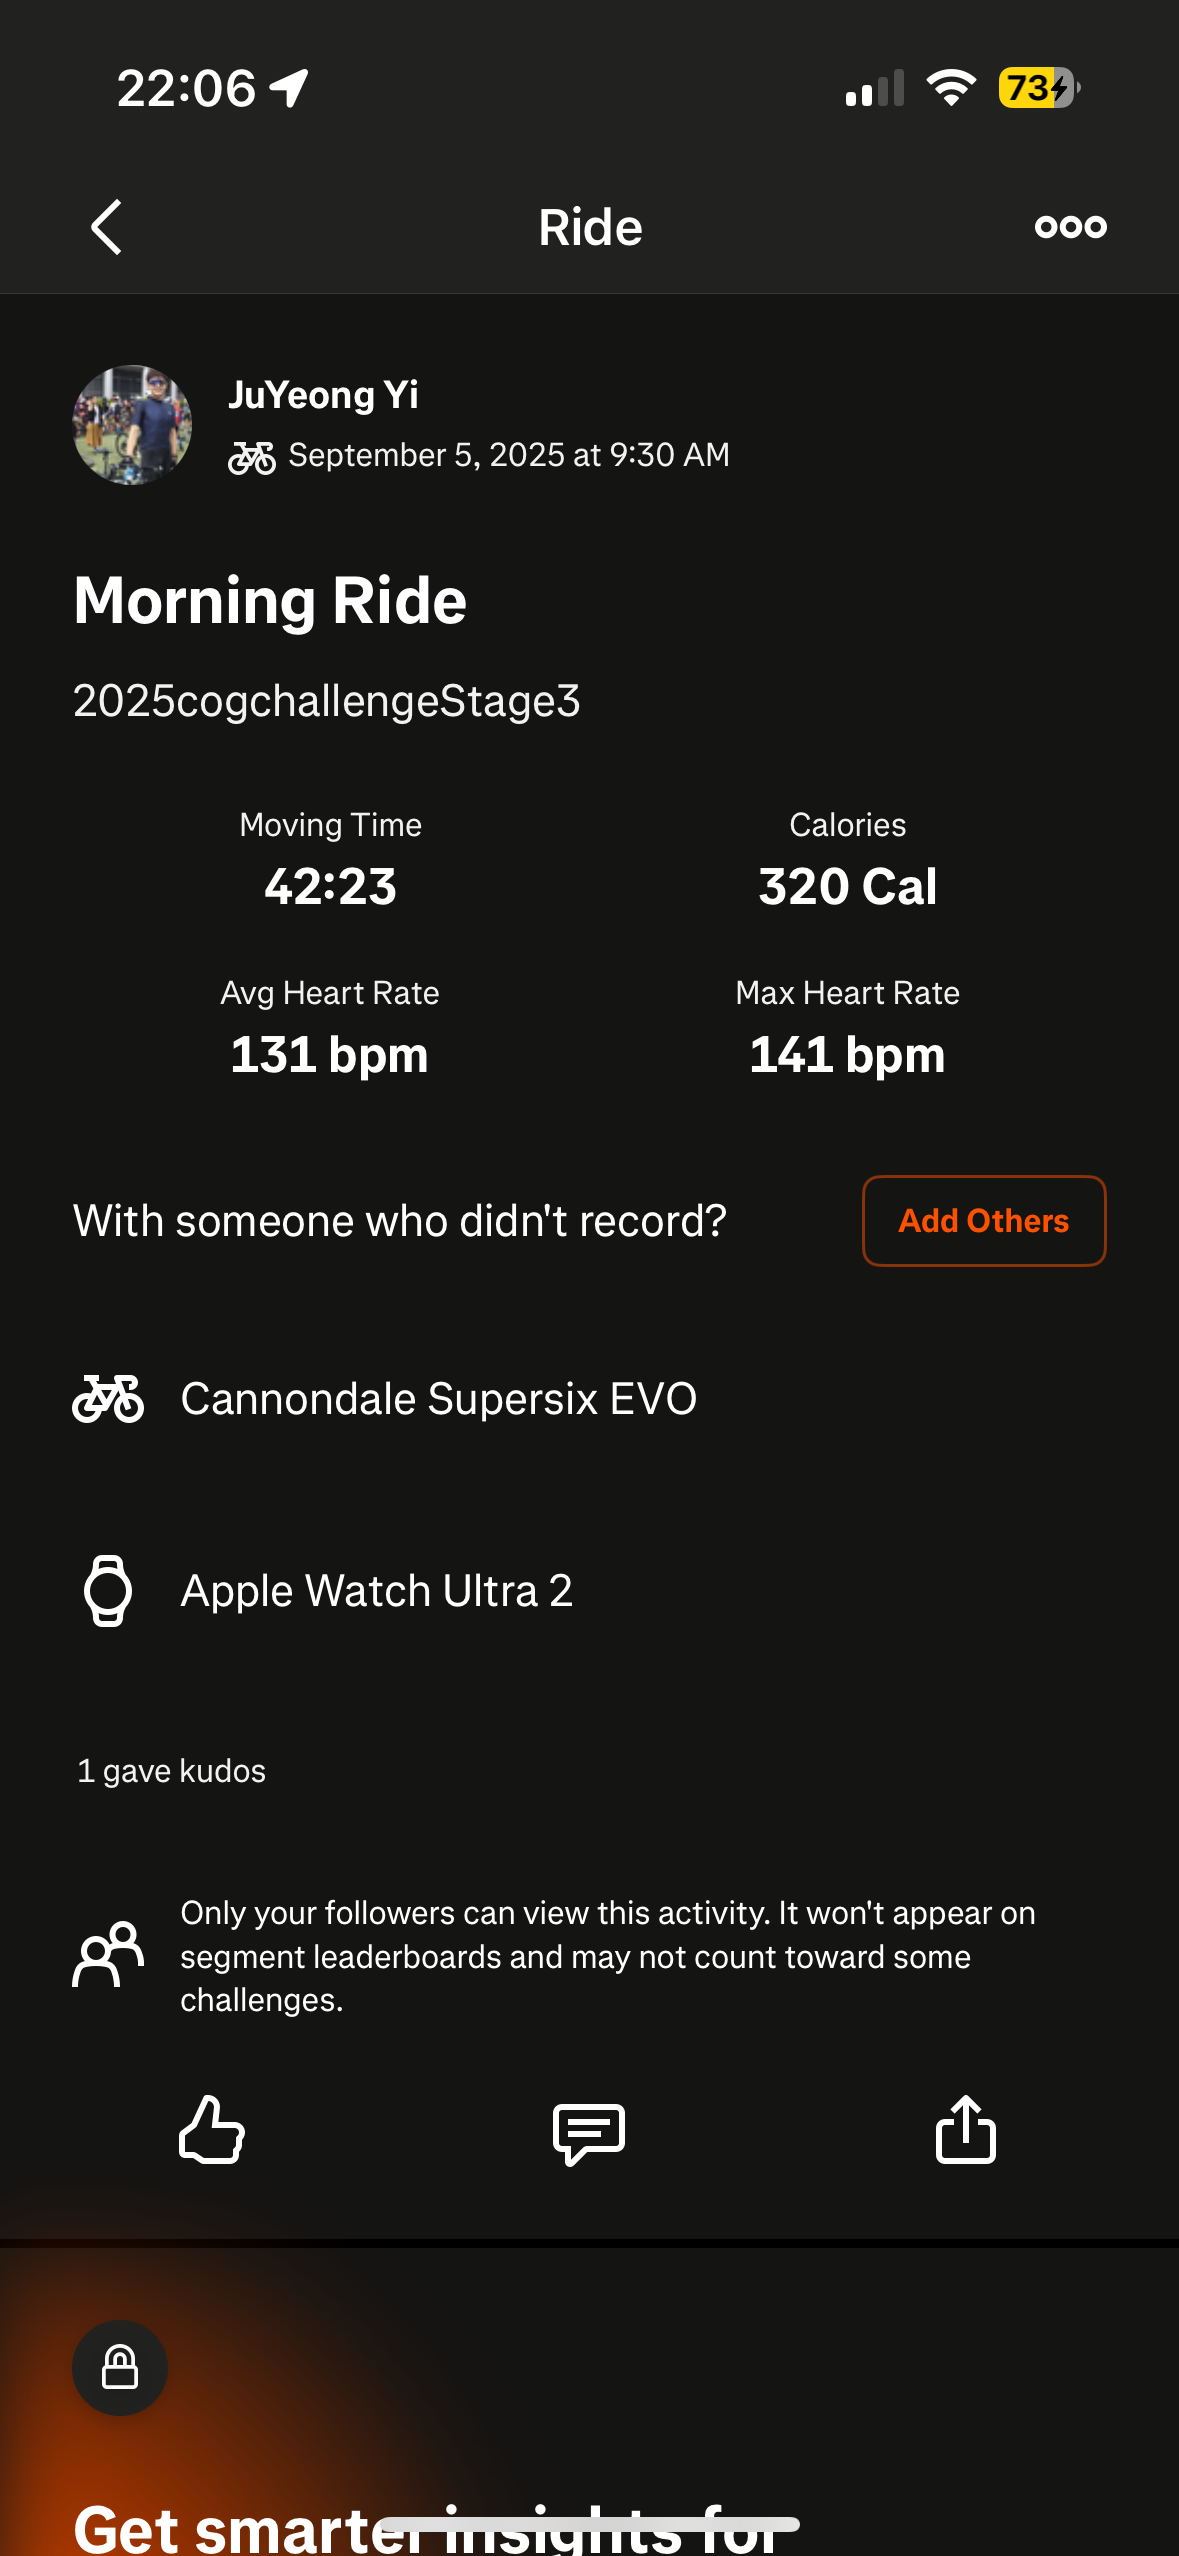1179x2556 pixels.
Task: View who gave kudos
Action: [172, 1771]
